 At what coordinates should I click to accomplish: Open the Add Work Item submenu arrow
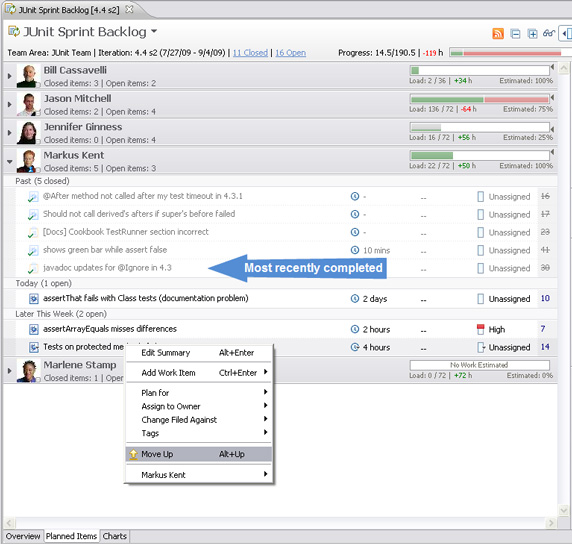click(x=266, y=372)
